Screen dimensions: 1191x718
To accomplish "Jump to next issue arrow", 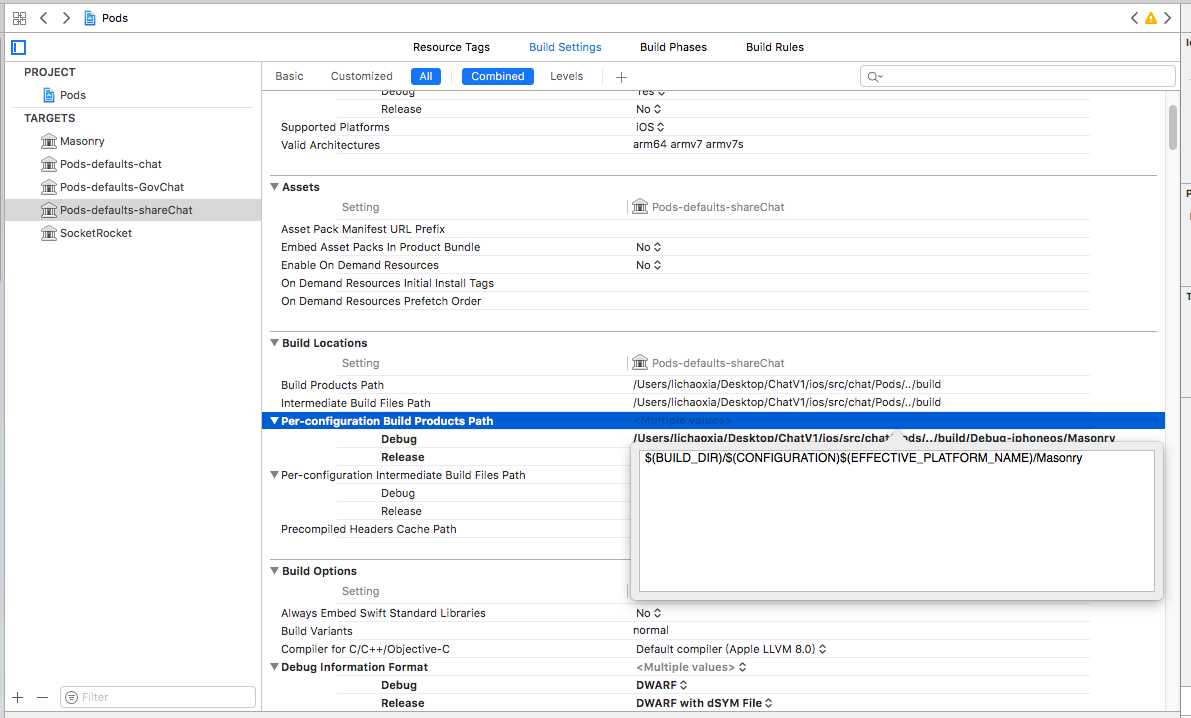I will point(1167,17).
